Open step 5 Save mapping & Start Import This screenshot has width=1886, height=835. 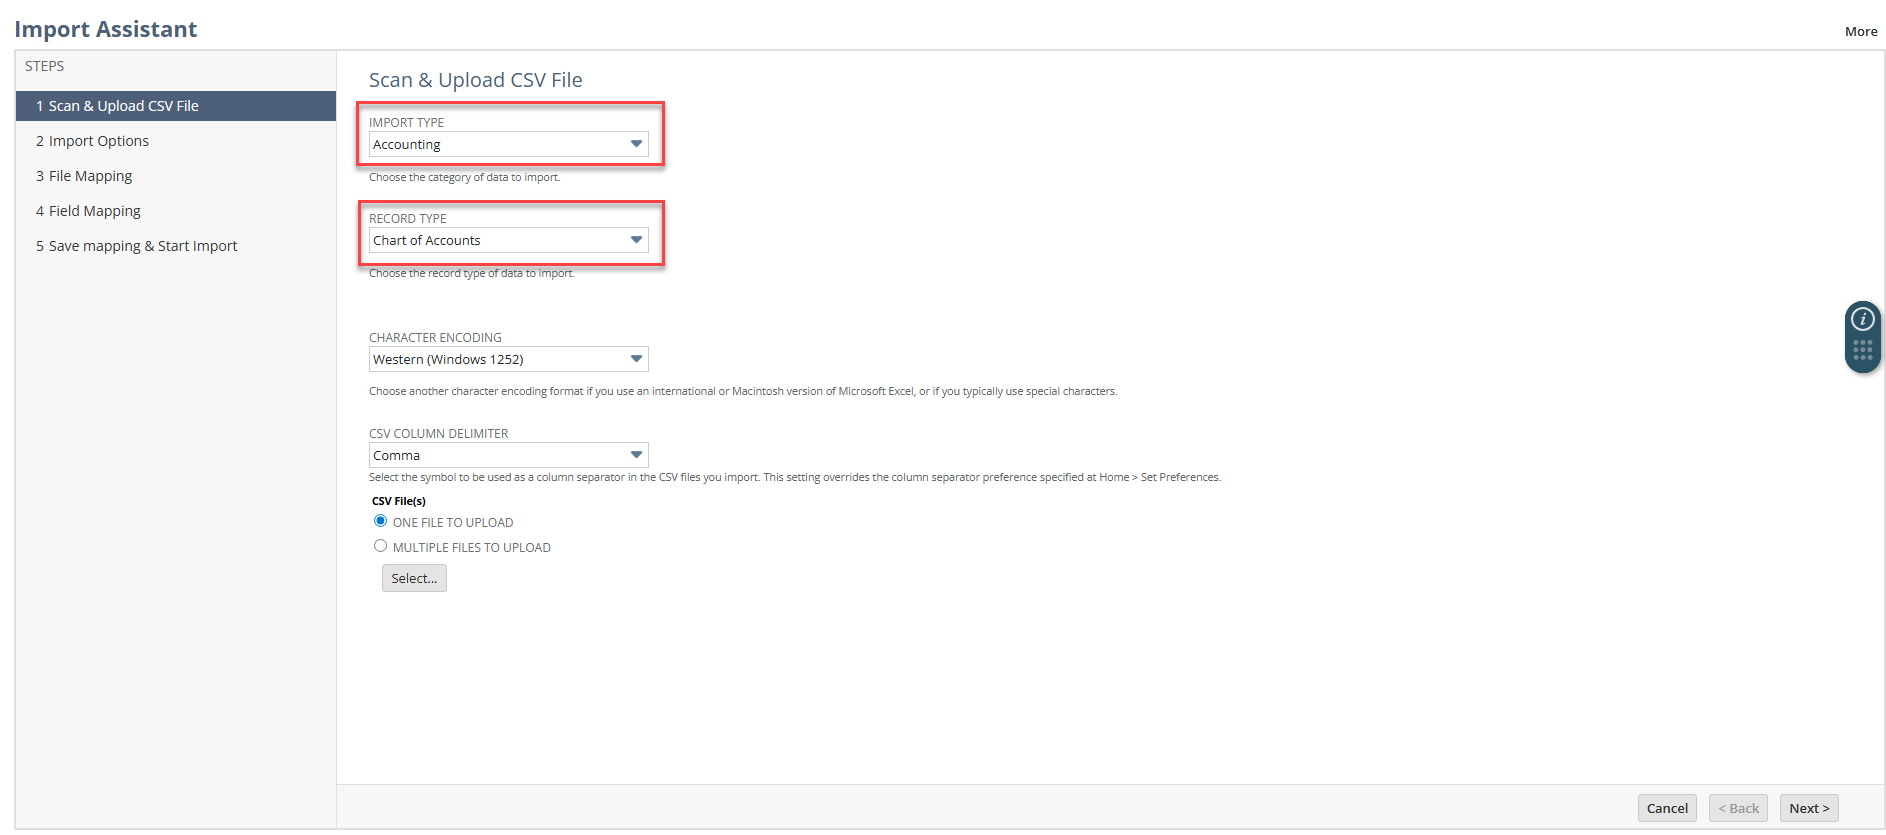(142, 246)
